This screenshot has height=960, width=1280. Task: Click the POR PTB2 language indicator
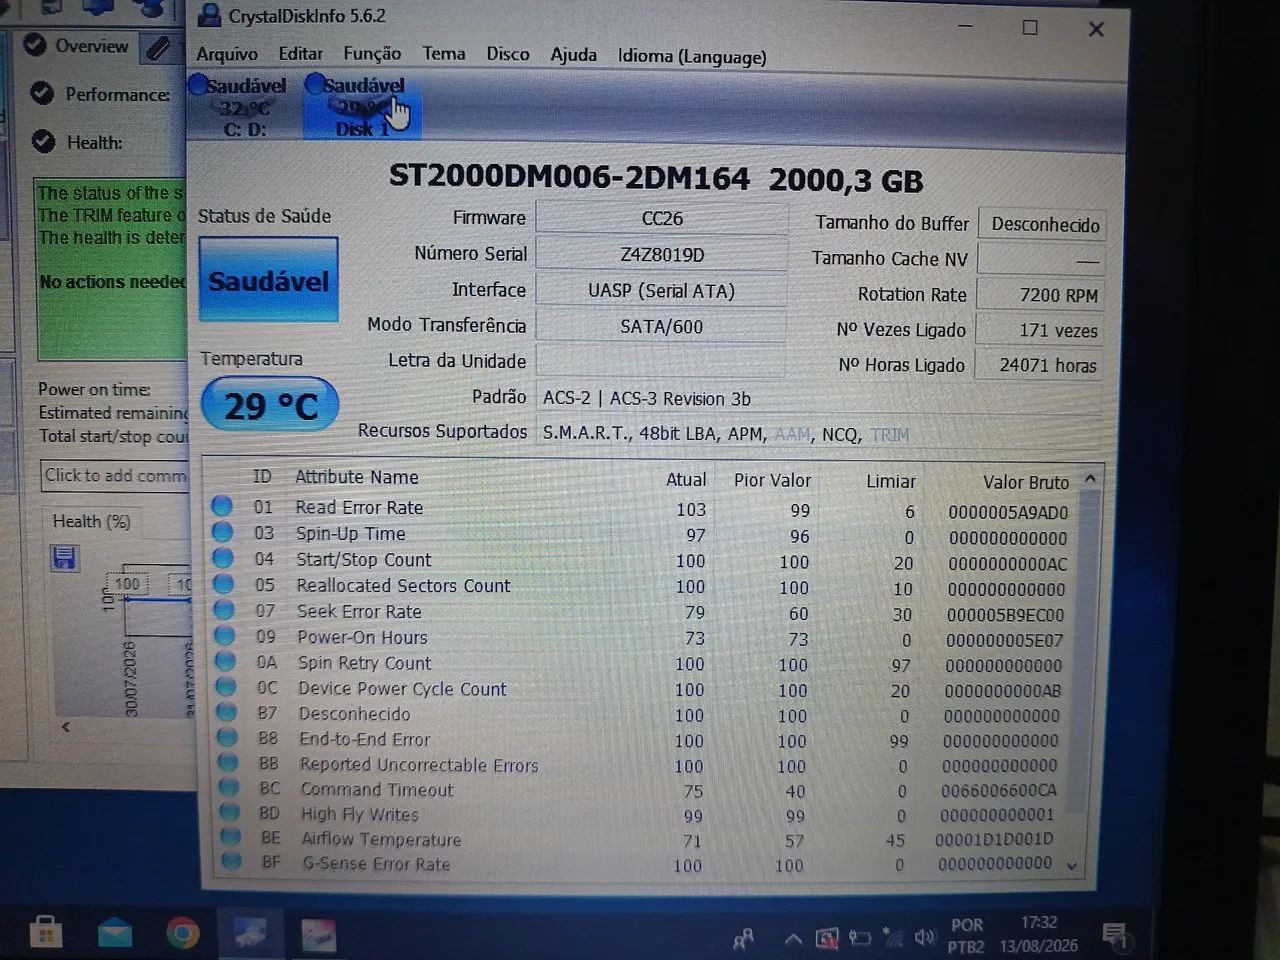point(966,935)
